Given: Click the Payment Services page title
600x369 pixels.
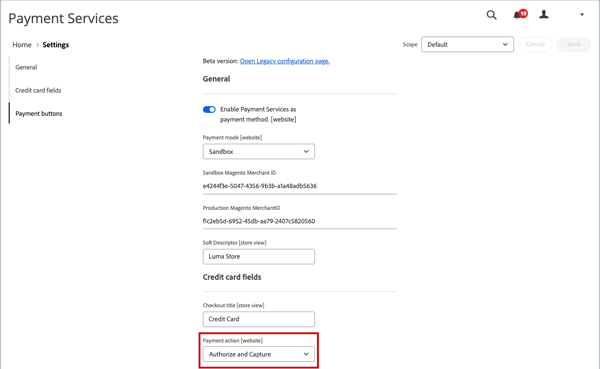Looking at the screenshot, I should pyautogui.click(x=64, y=18).
